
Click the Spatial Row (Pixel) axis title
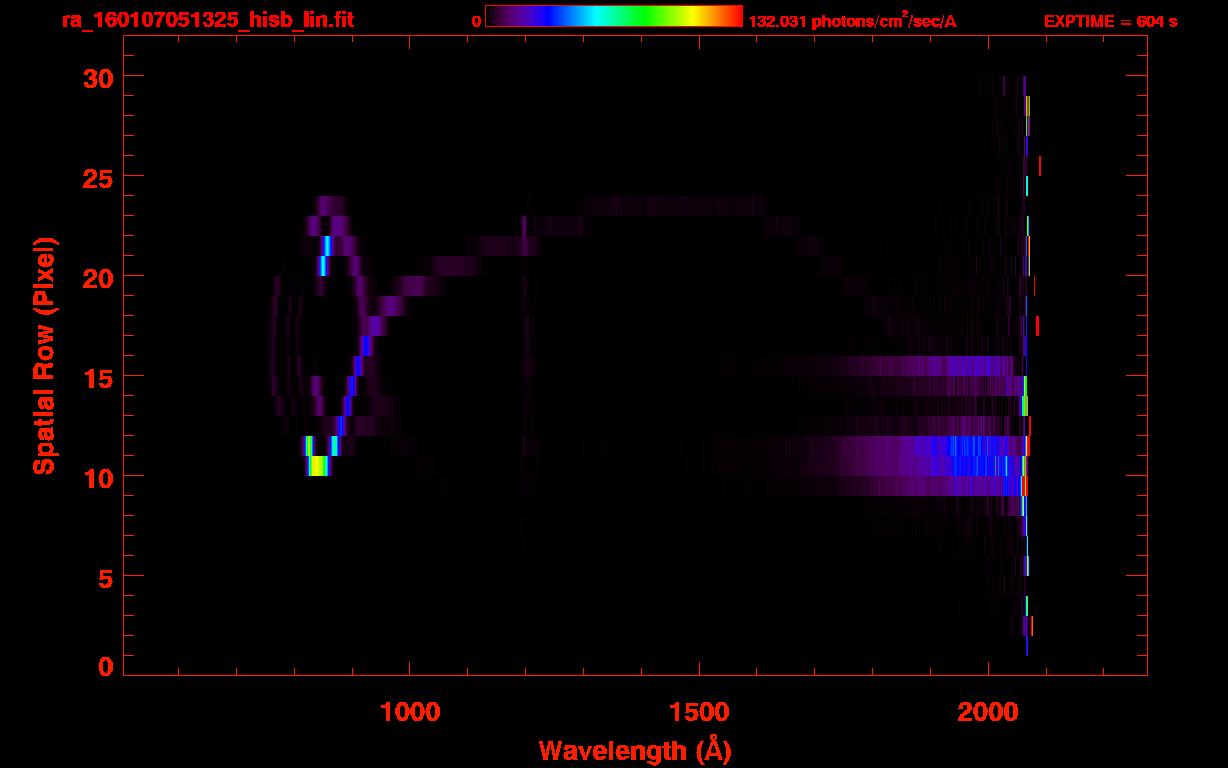[x=45, y=356]
